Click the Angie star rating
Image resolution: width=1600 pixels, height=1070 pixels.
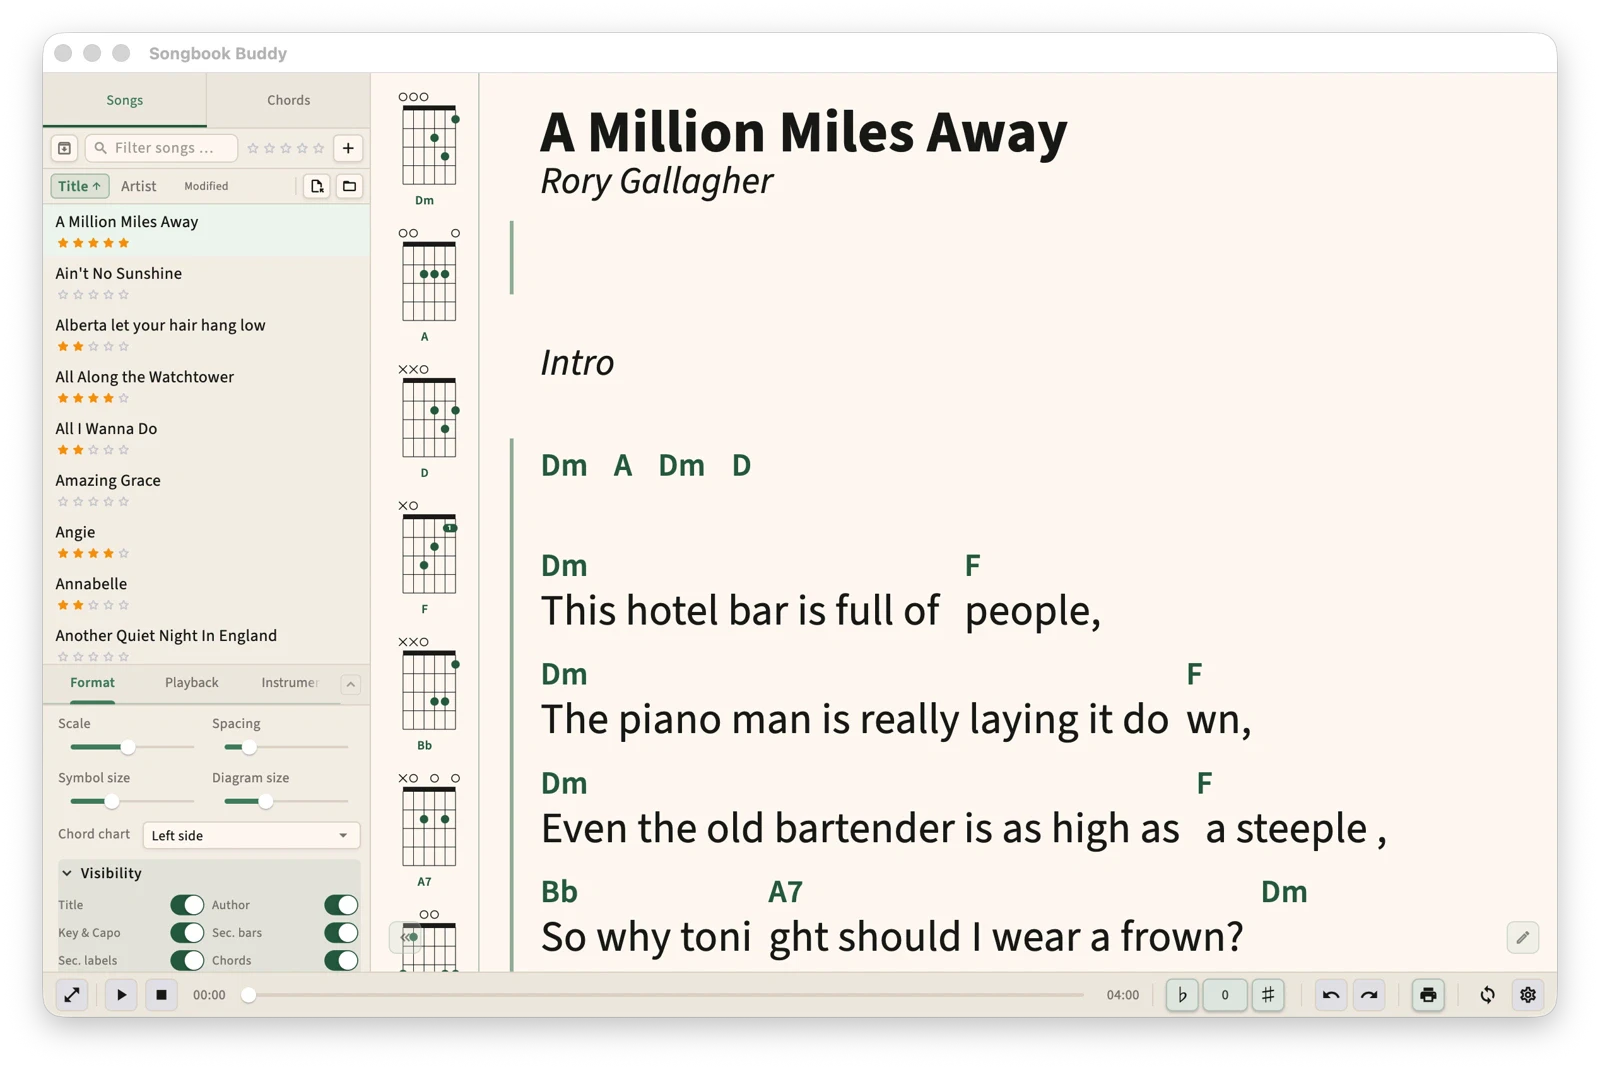(93, 553)
